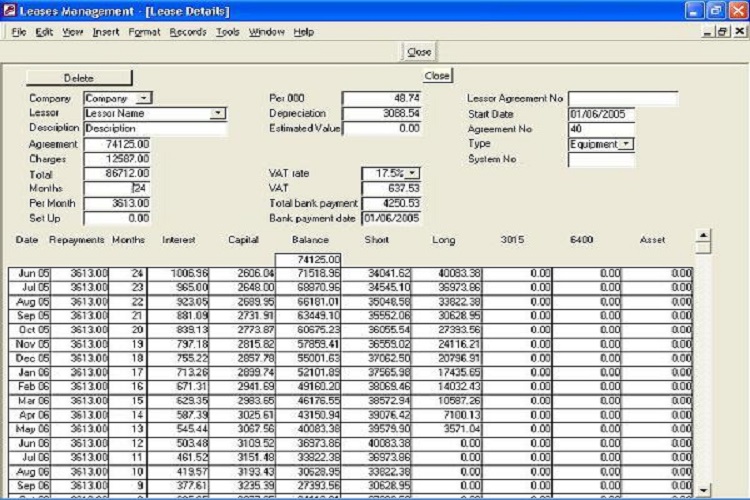Screen dimensions: 750x500
Task: Click the Leases Management app icon in the title bar
Action: pos(9,11)
